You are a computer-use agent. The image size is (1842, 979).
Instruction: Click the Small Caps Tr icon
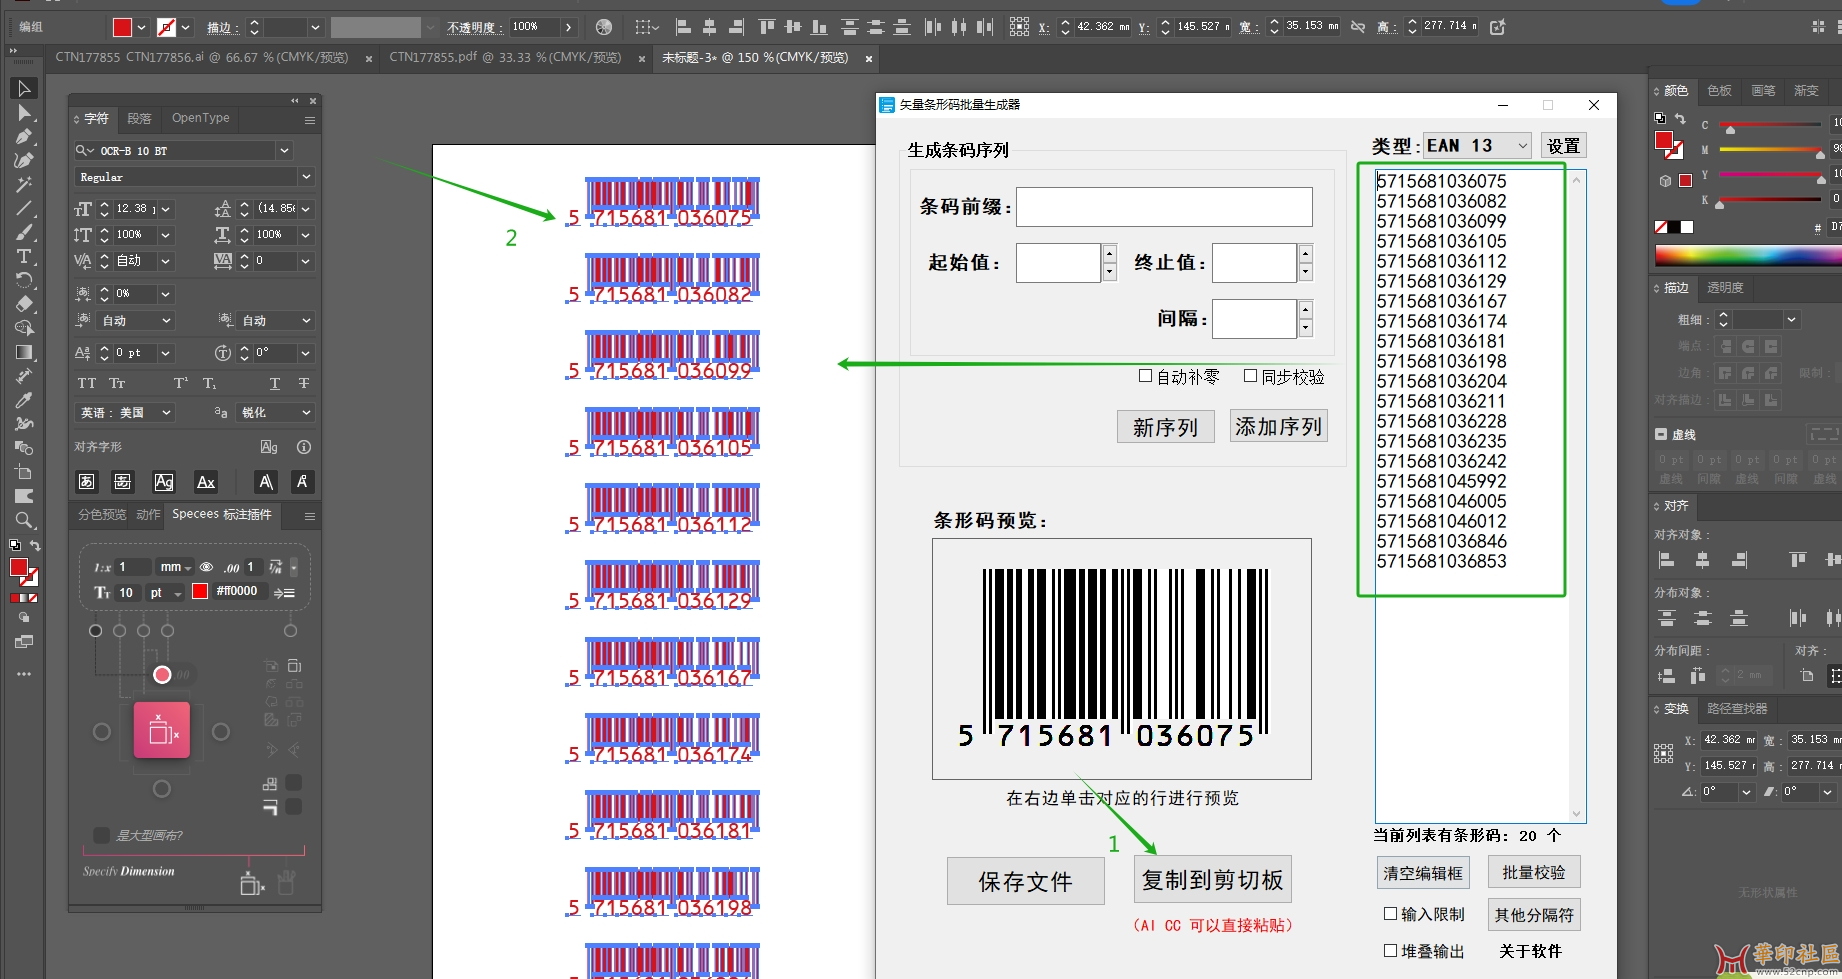(x=117, y=383)
